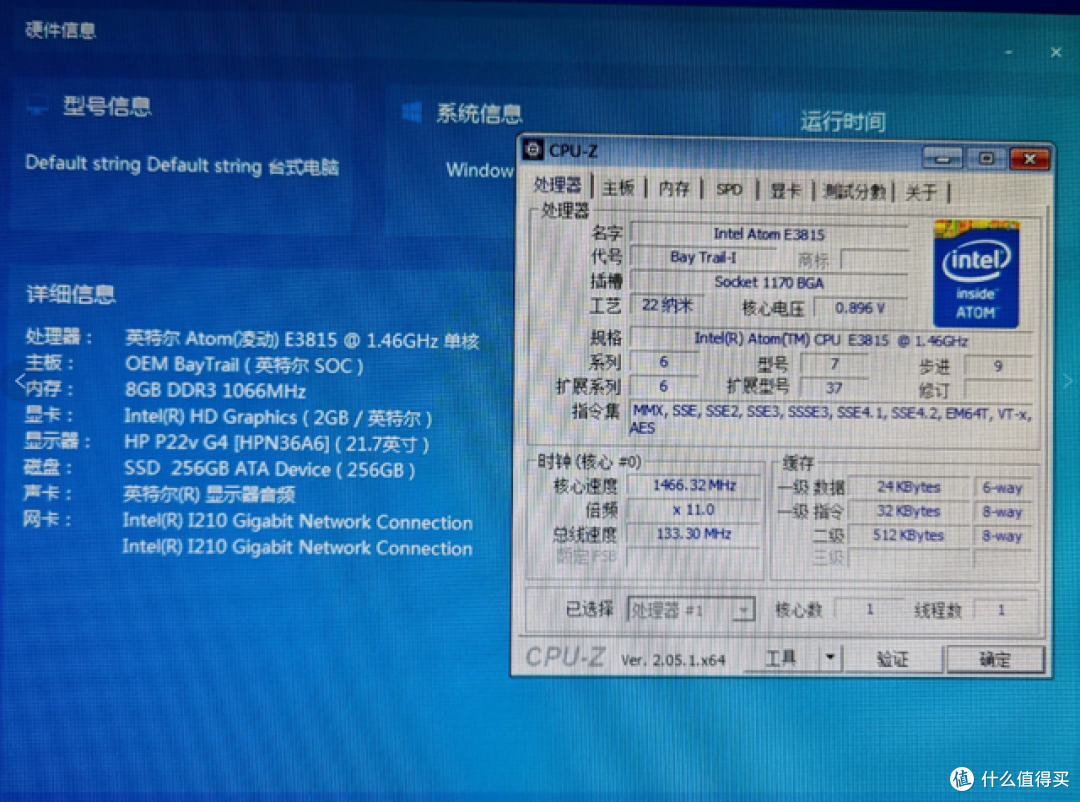Click the Windows logo beside 系统信息
The height and width of the screenshot is (802, 1080).
tap(412, 112)
